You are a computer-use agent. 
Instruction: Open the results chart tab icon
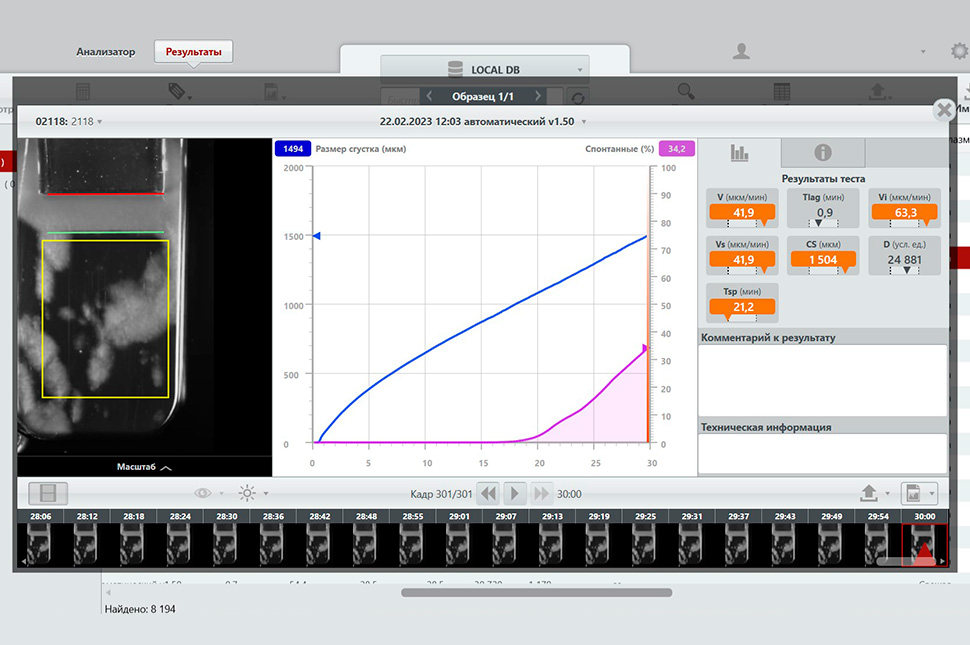click(x=739, y=153)
